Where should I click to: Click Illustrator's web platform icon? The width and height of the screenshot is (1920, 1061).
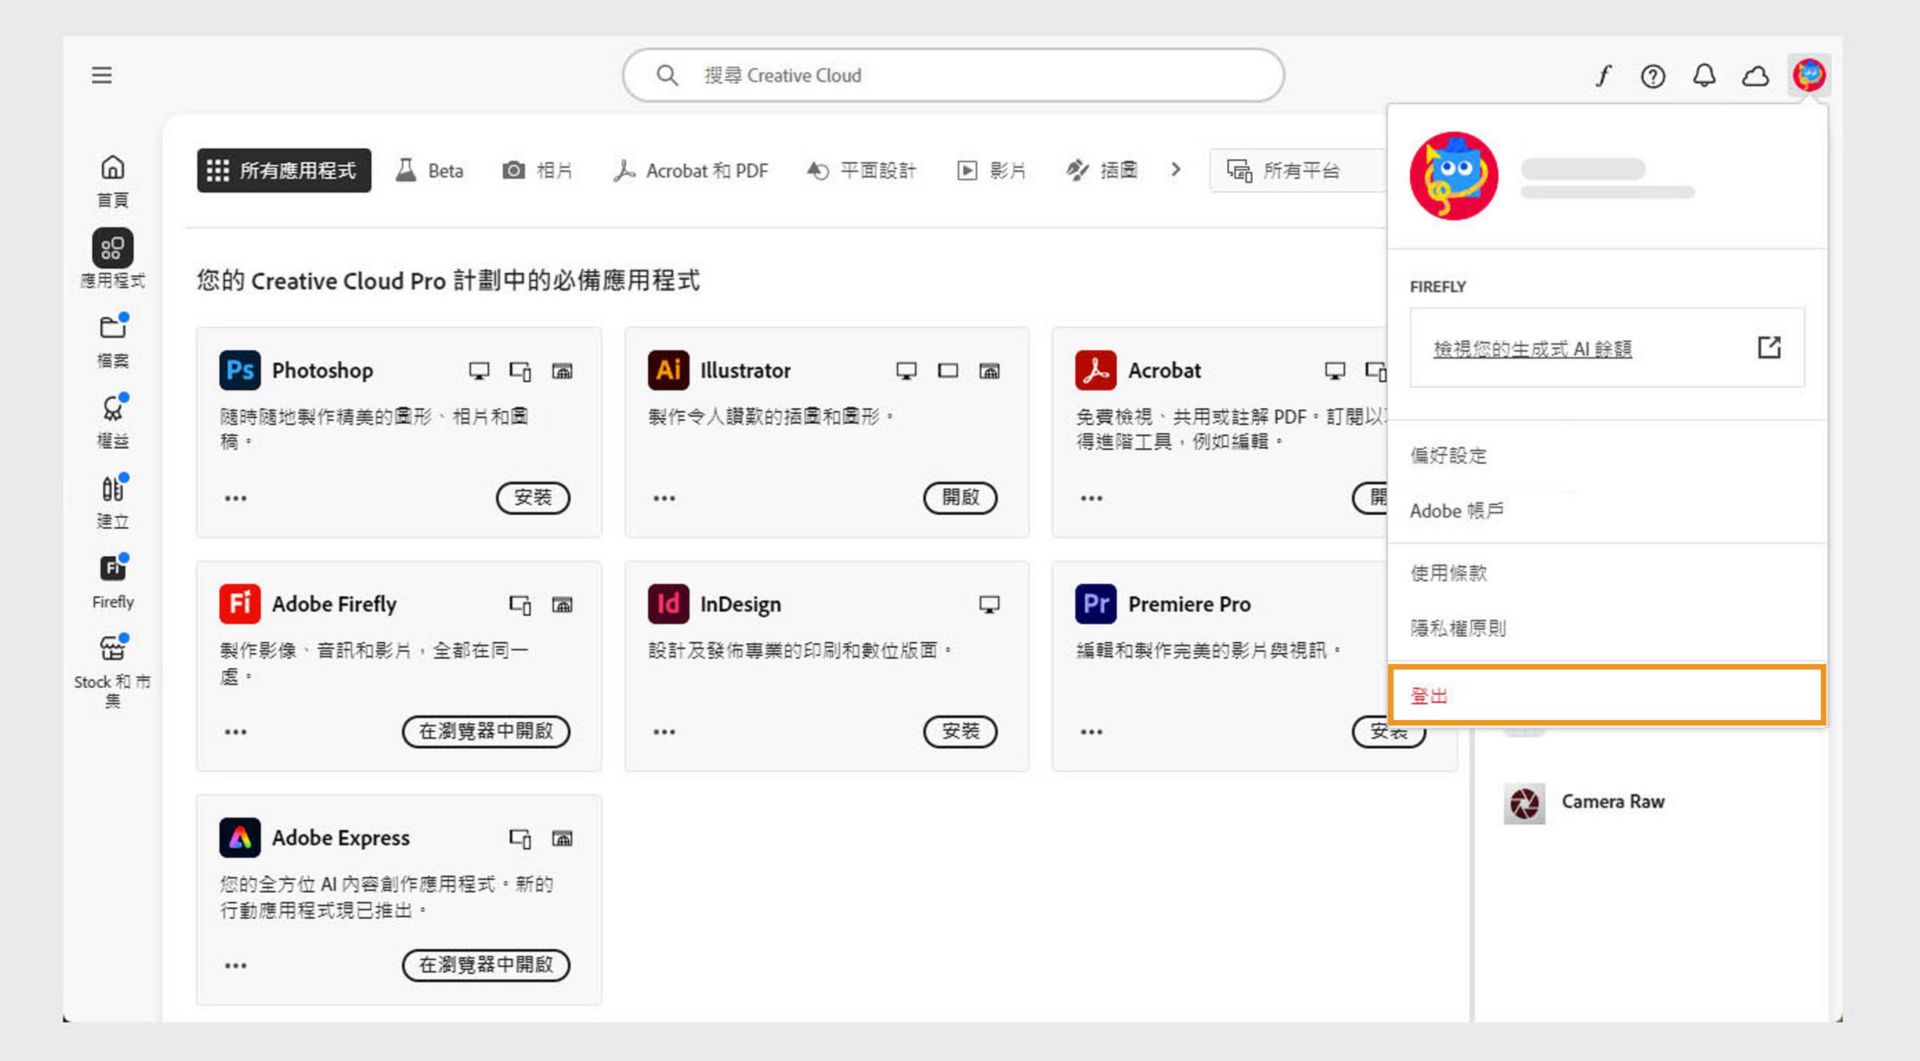[989, 371]
